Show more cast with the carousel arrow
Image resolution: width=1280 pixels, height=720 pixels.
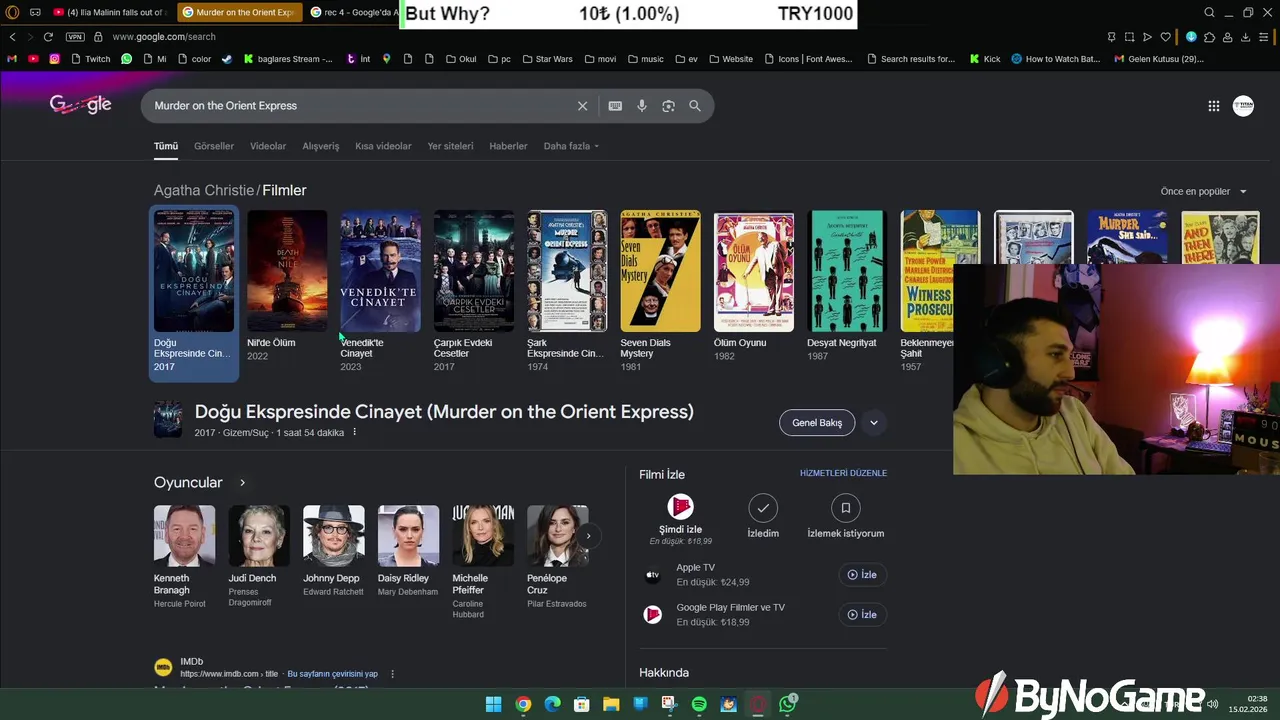click(588, 536)
